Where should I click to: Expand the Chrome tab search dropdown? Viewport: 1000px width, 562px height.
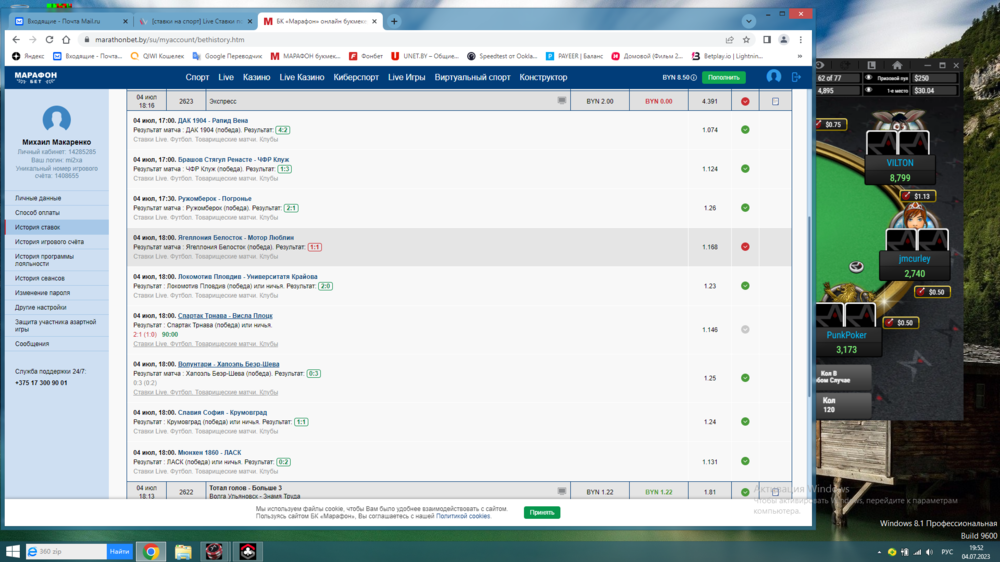point(748,20)
